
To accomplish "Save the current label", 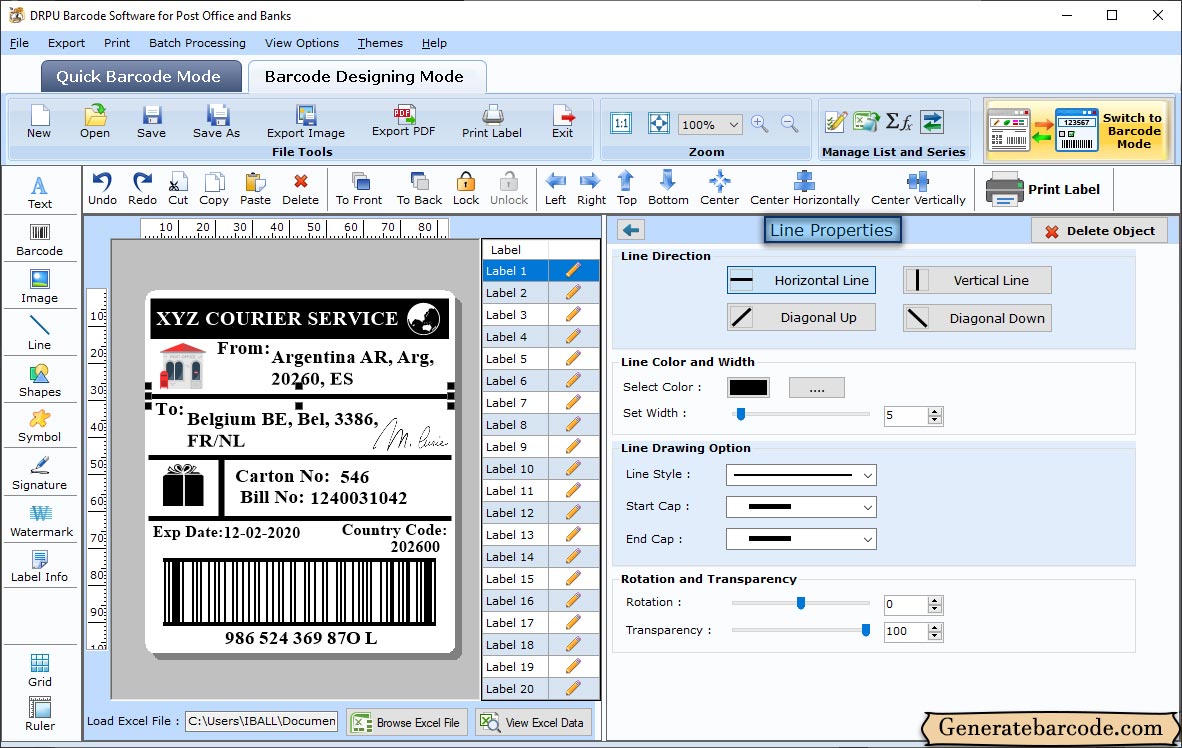I will coord(152,121).
